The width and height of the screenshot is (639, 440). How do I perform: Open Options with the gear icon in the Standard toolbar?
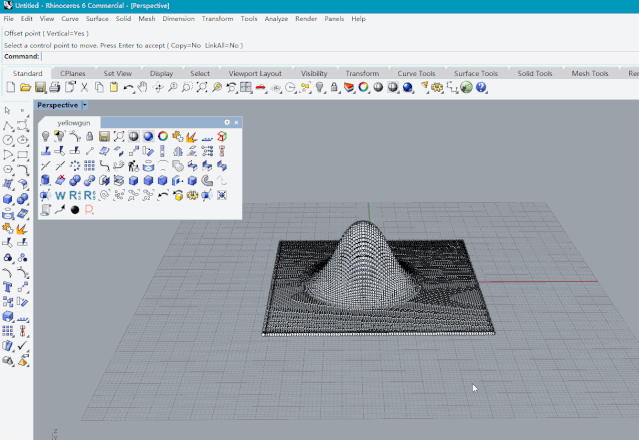tap(437, 87)
